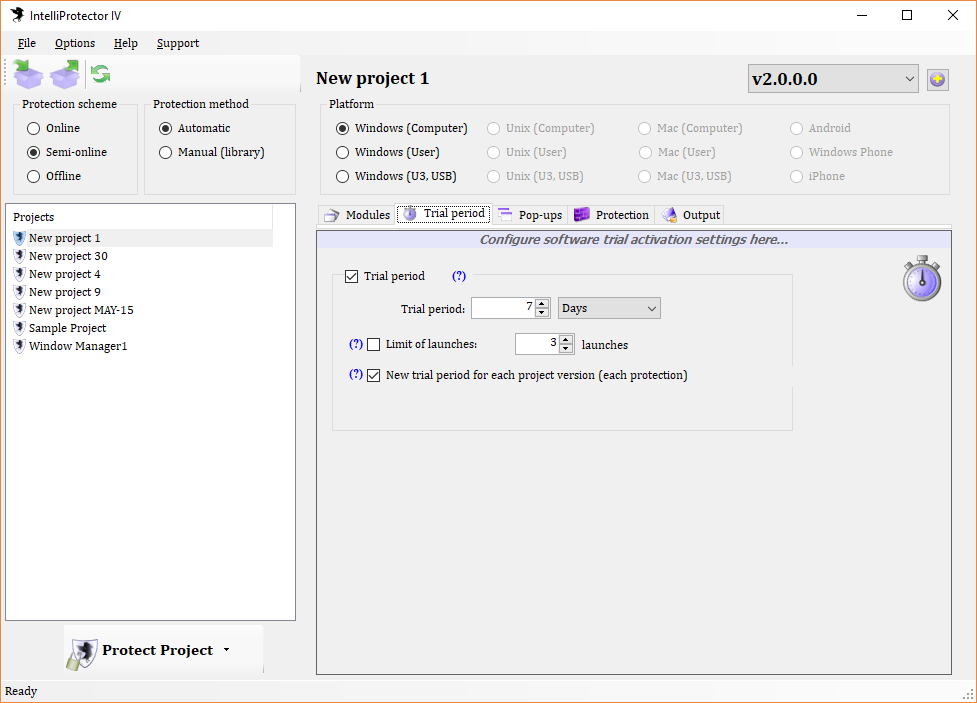977x703 pixels.
Task: Switch to the Pop-ups tab
Action: (x=530, y=214)
